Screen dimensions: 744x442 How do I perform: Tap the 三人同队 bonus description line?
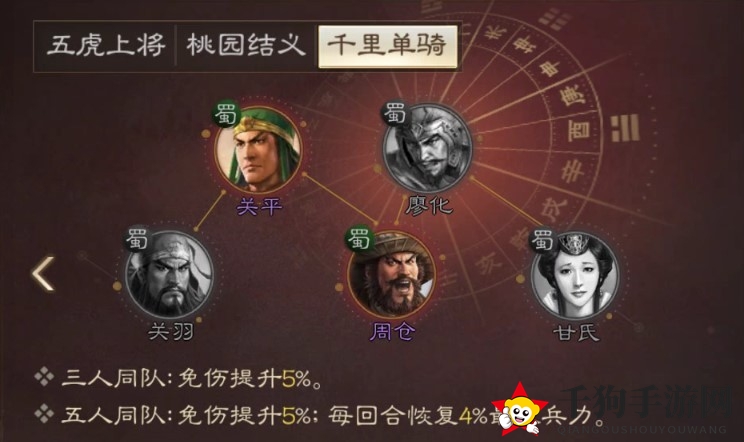tap(179, 379)
